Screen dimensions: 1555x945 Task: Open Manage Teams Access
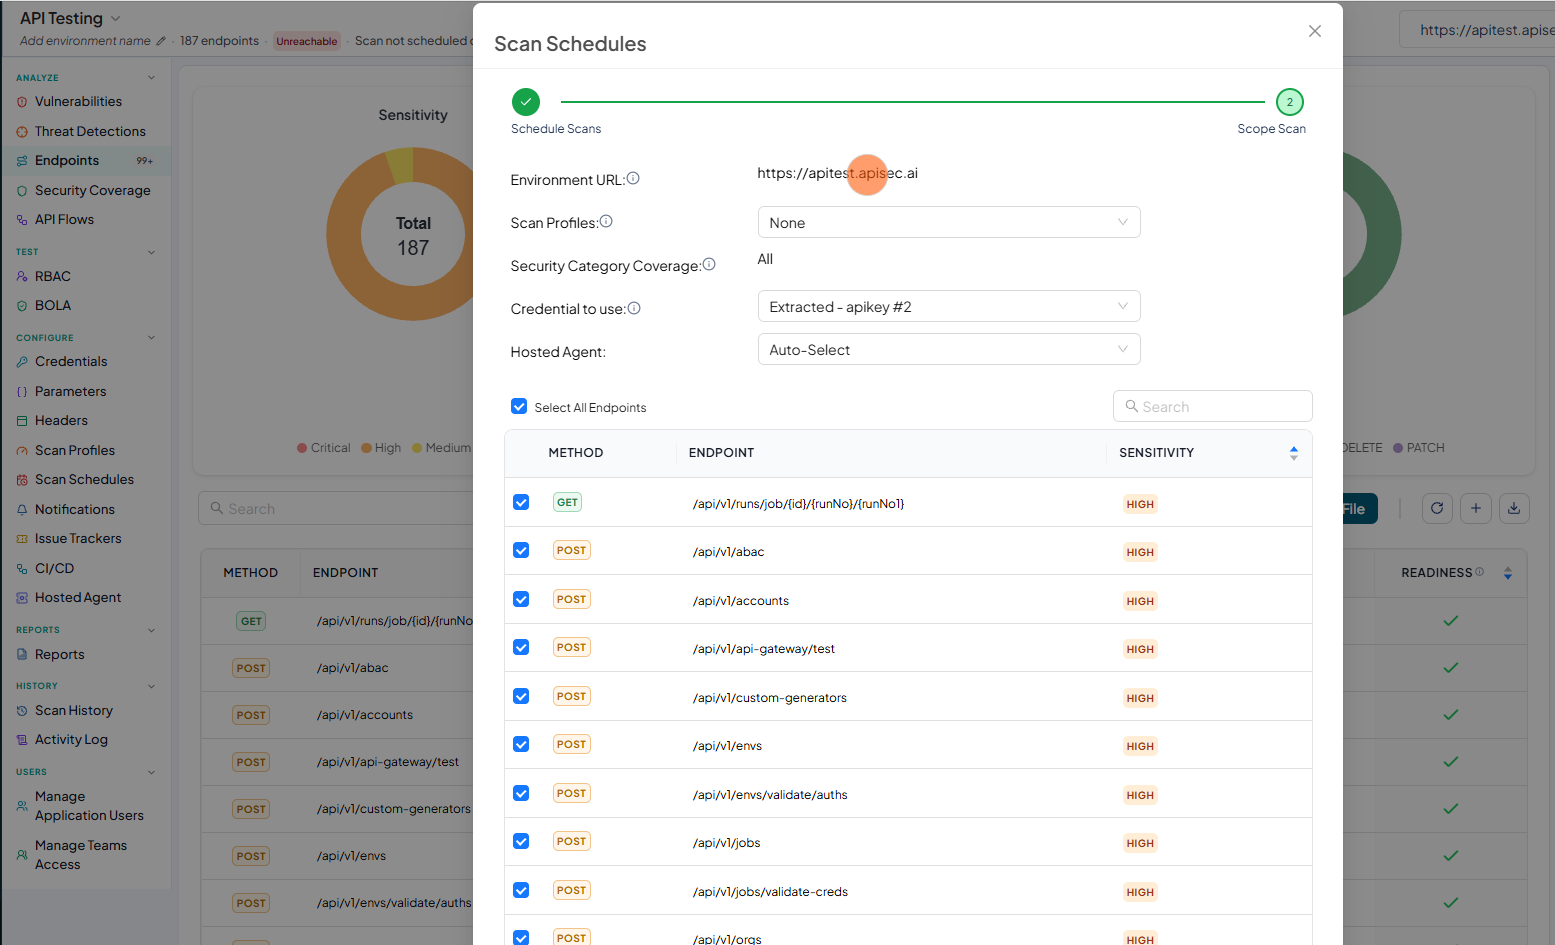(81, 855)
